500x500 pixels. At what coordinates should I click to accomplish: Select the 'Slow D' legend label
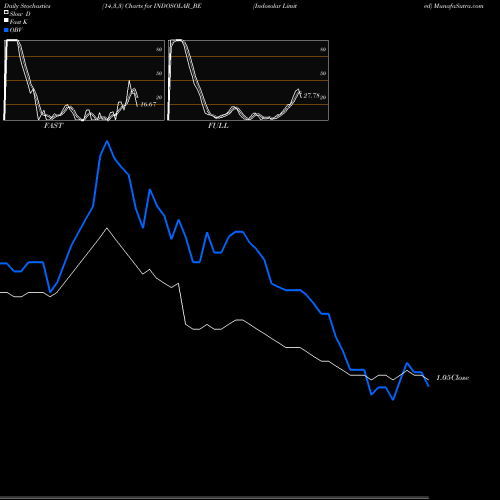(20, 14)
